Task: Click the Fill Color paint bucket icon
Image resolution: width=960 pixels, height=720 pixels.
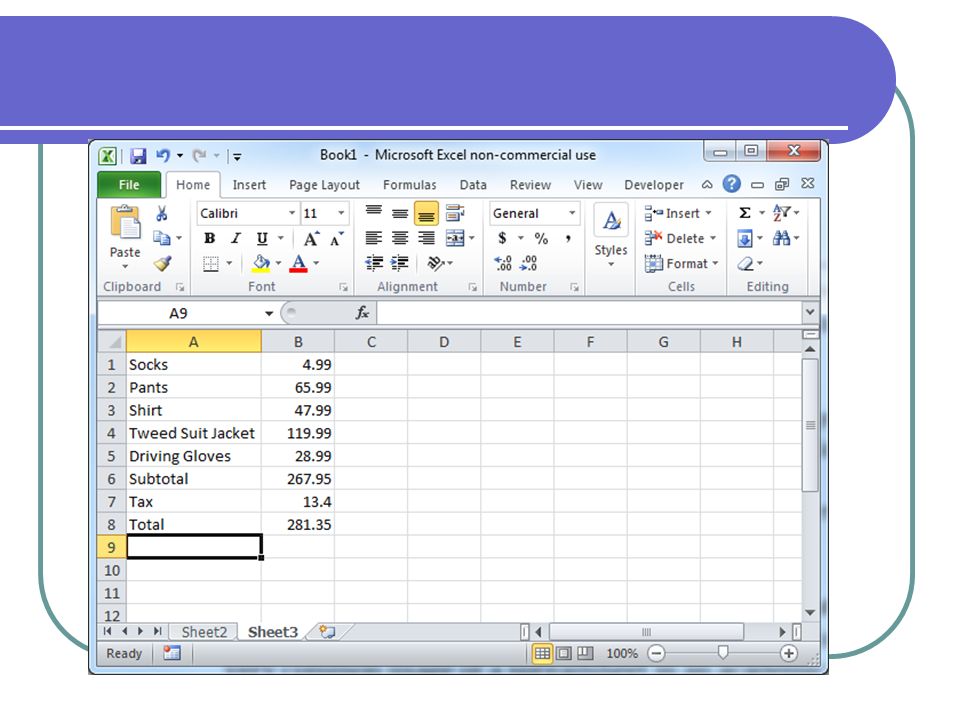Action: click(261, 263)
